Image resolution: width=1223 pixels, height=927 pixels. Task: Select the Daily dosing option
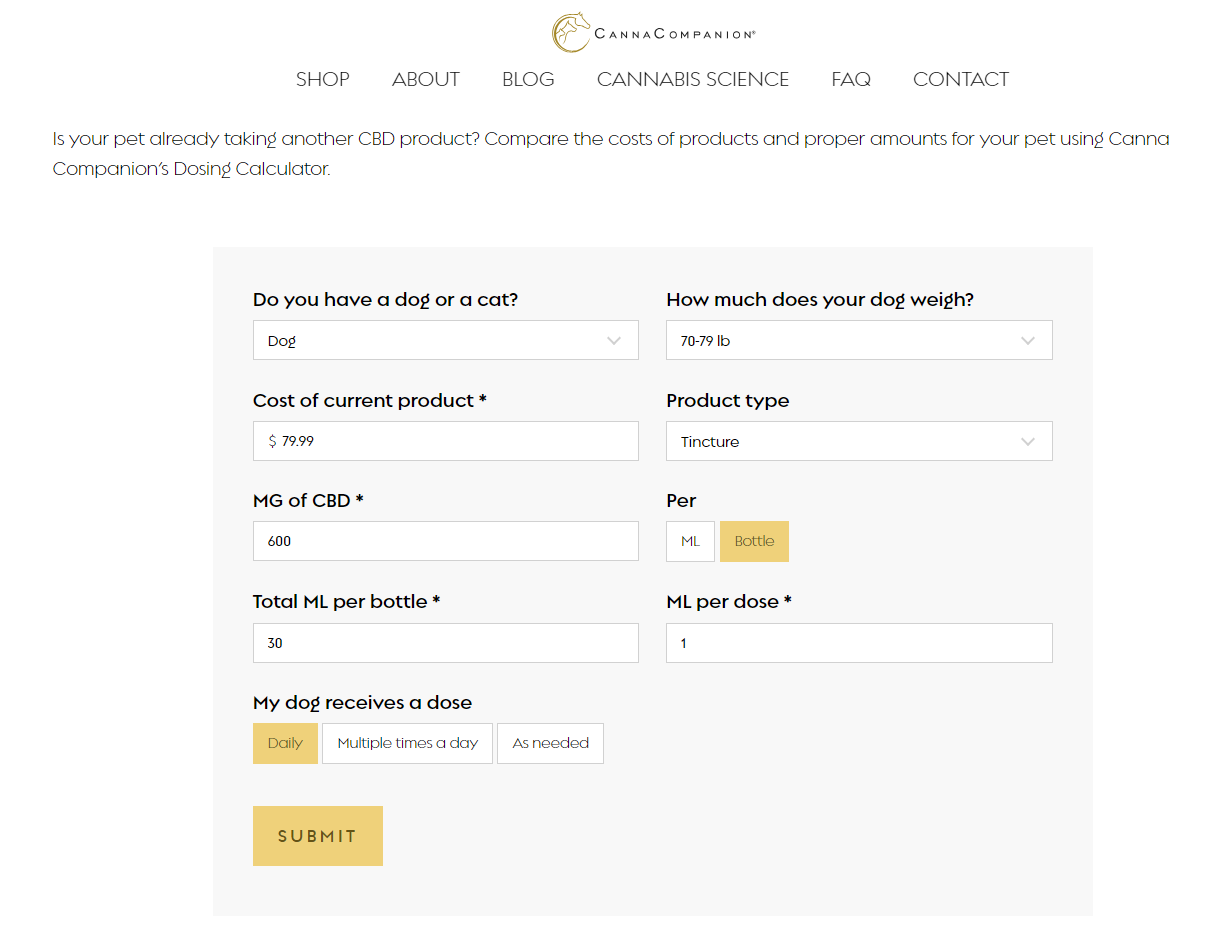285,743
